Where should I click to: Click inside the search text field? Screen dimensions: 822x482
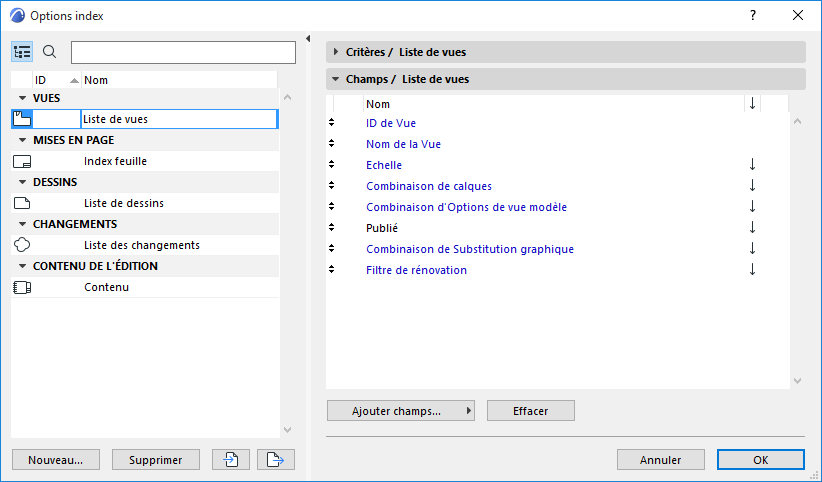[183, 52]
